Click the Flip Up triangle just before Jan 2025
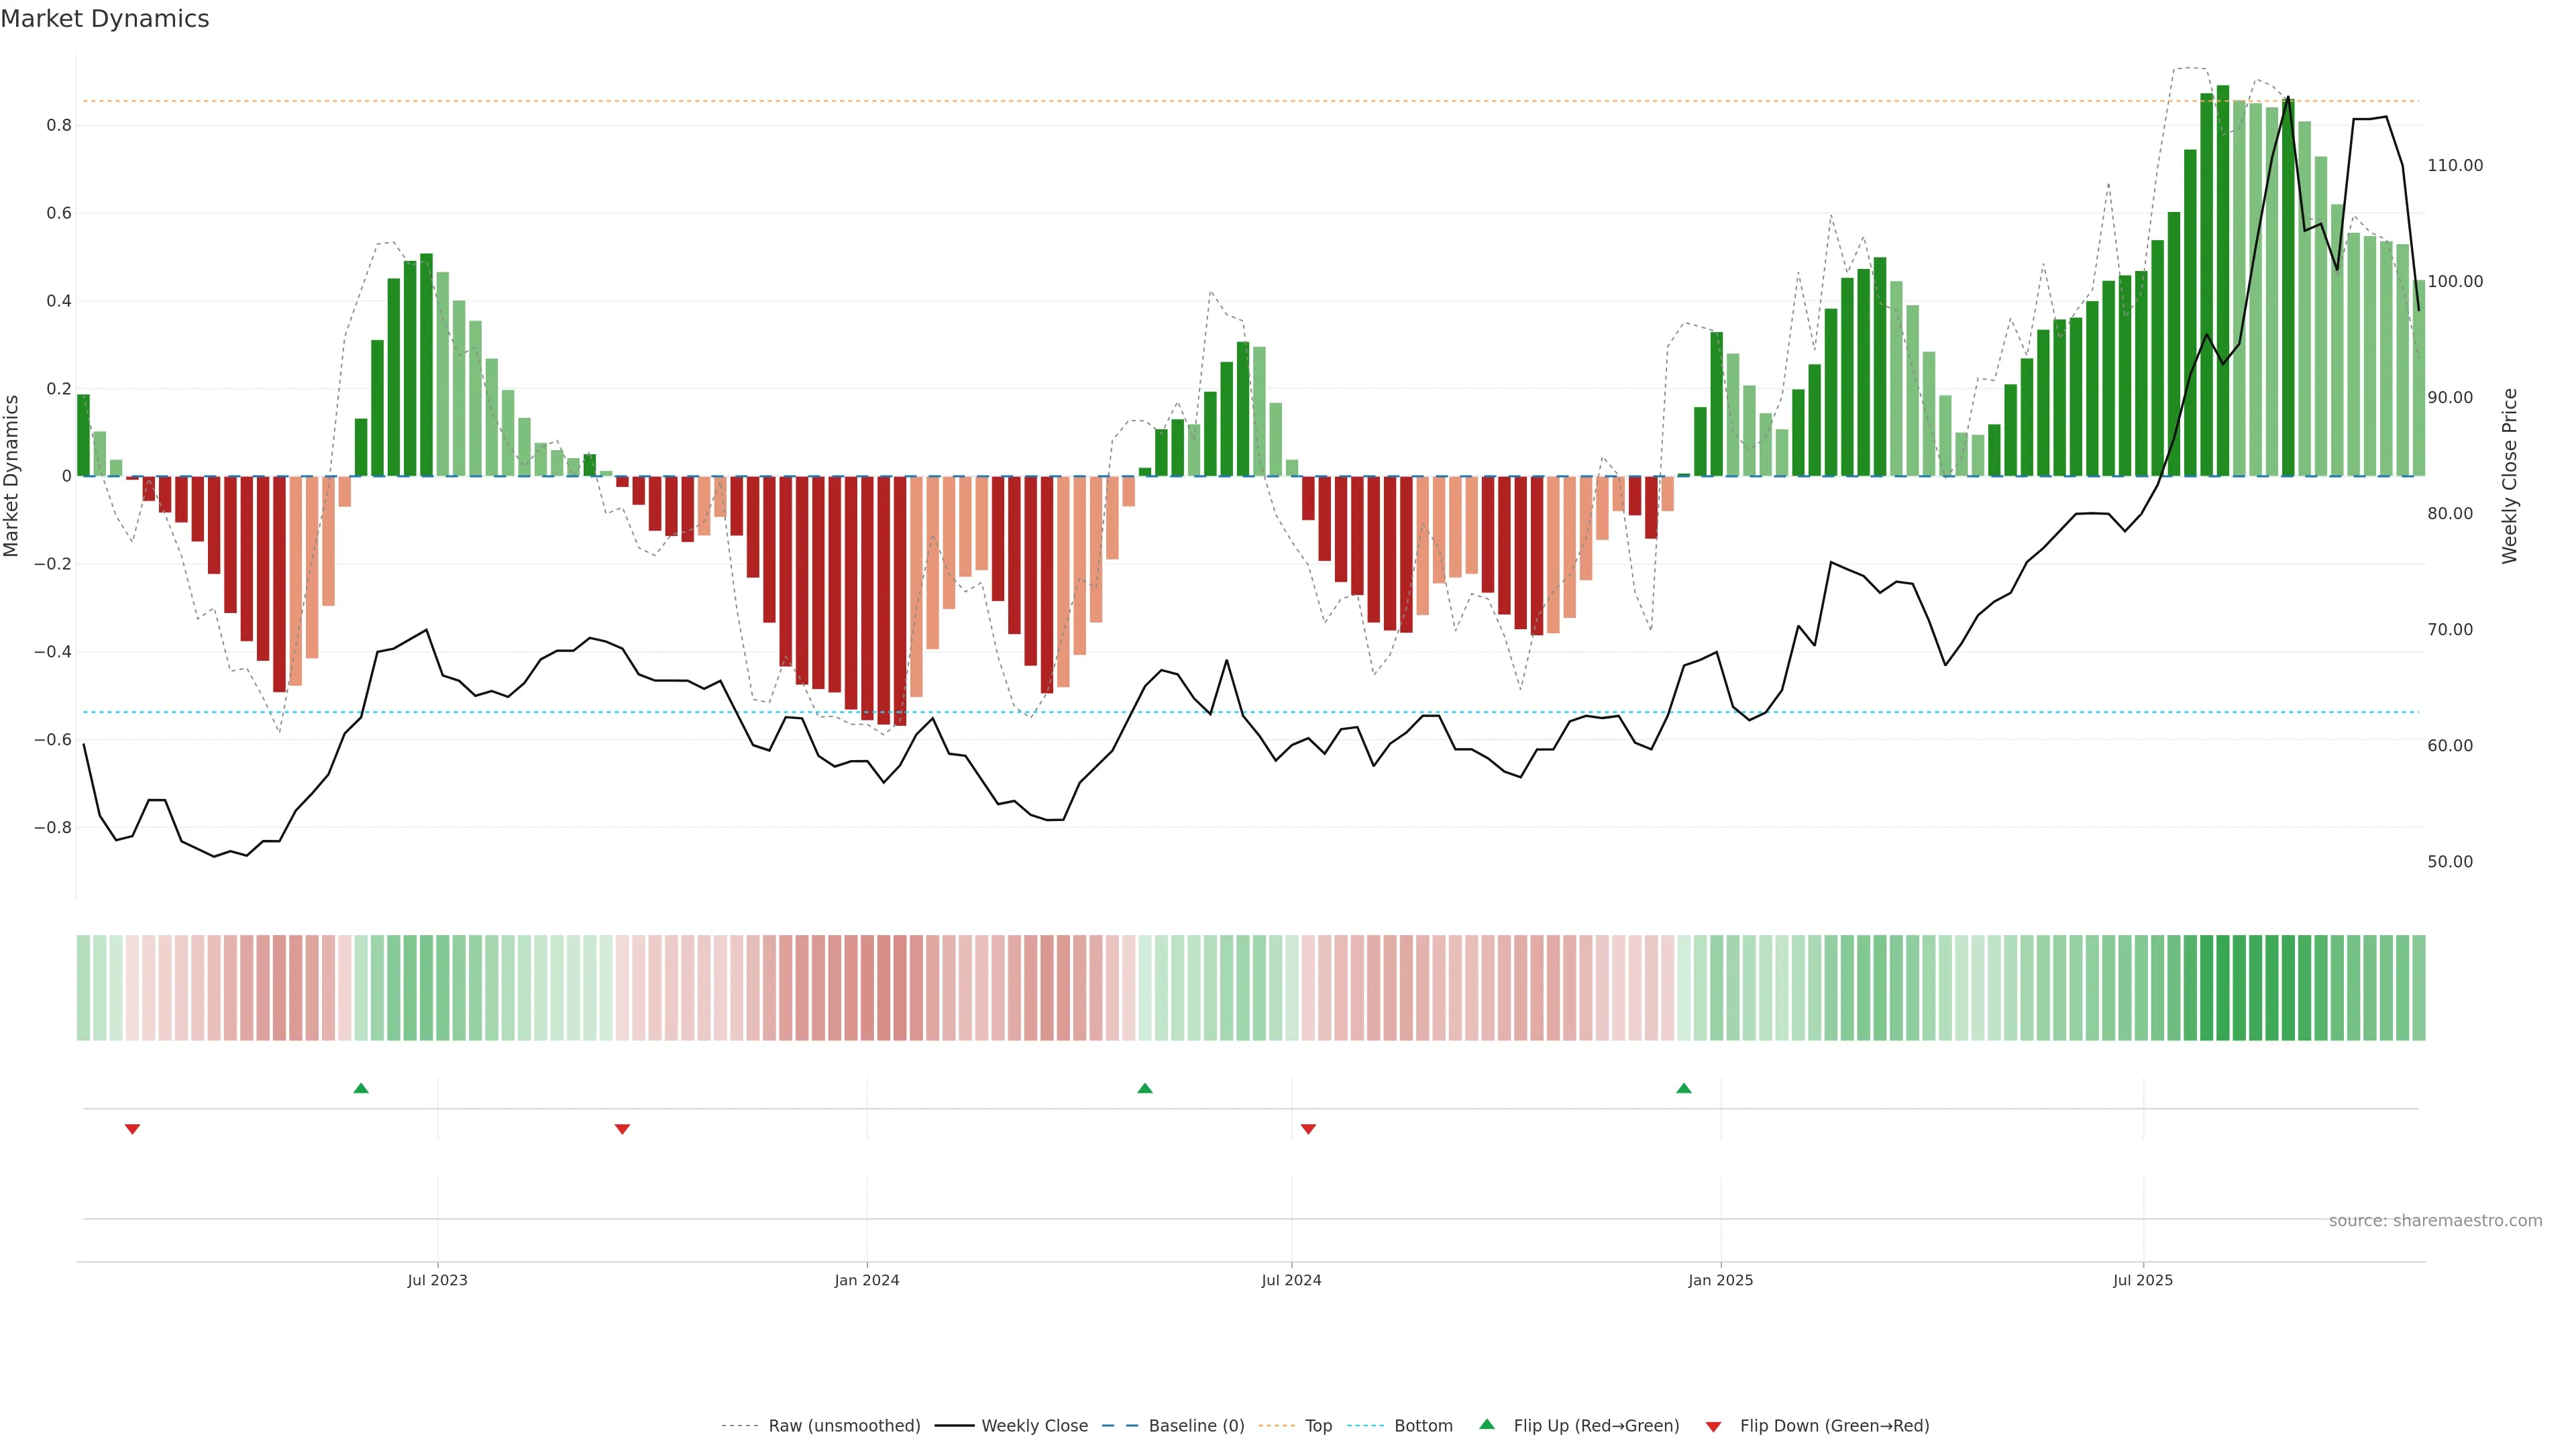Viewport: 2576px width, 1449px height. pos(1684,1088)
